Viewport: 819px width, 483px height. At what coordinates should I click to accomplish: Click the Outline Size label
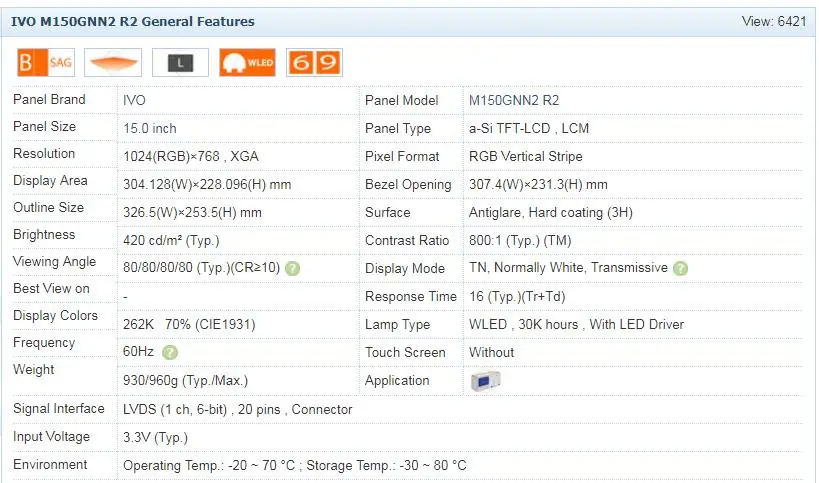pyautogui.click(x=49, y=208)
